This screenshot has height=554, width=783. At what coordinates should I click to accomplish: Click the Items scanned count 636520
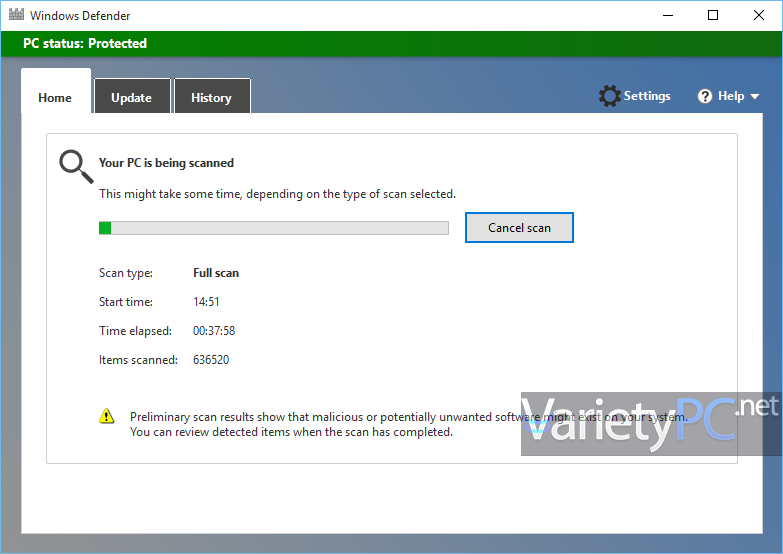211,360
